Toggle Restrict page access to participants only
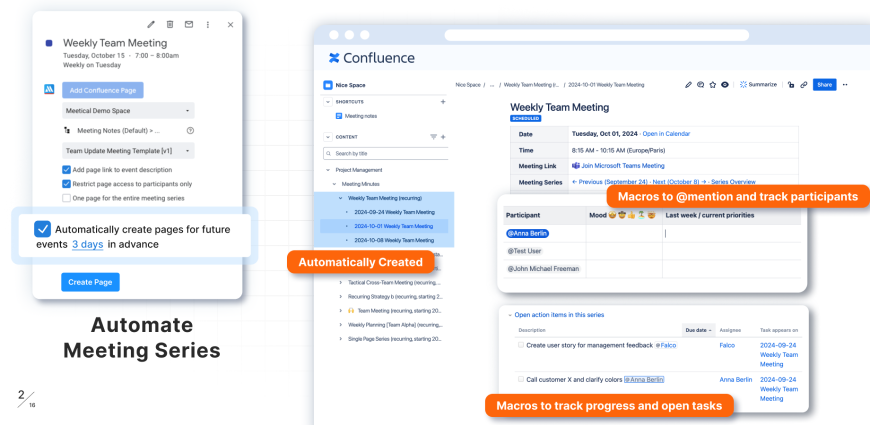870x425 pixels. [67, 184]
